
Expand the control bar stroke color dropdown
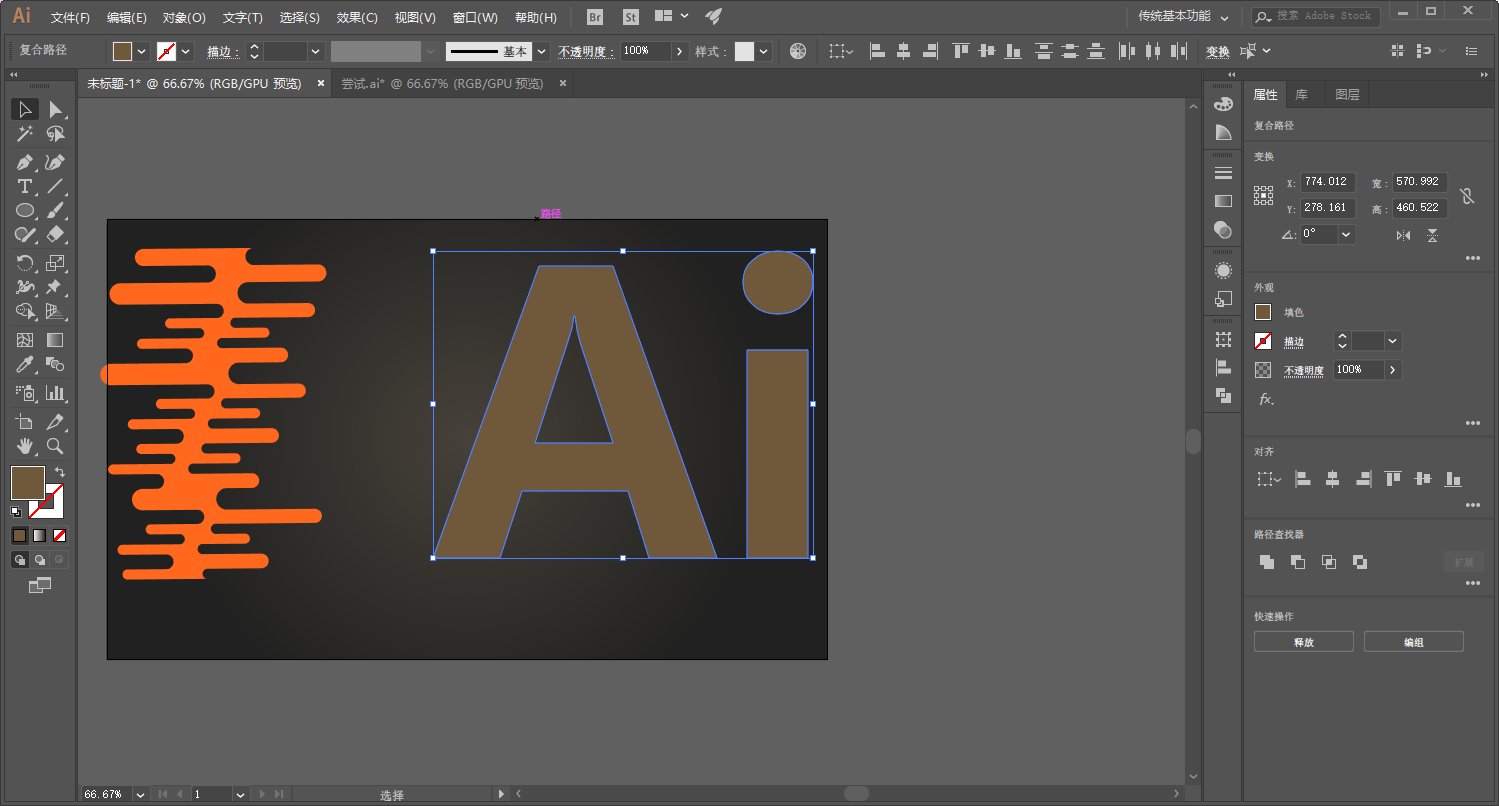click(x=186, y=51)
